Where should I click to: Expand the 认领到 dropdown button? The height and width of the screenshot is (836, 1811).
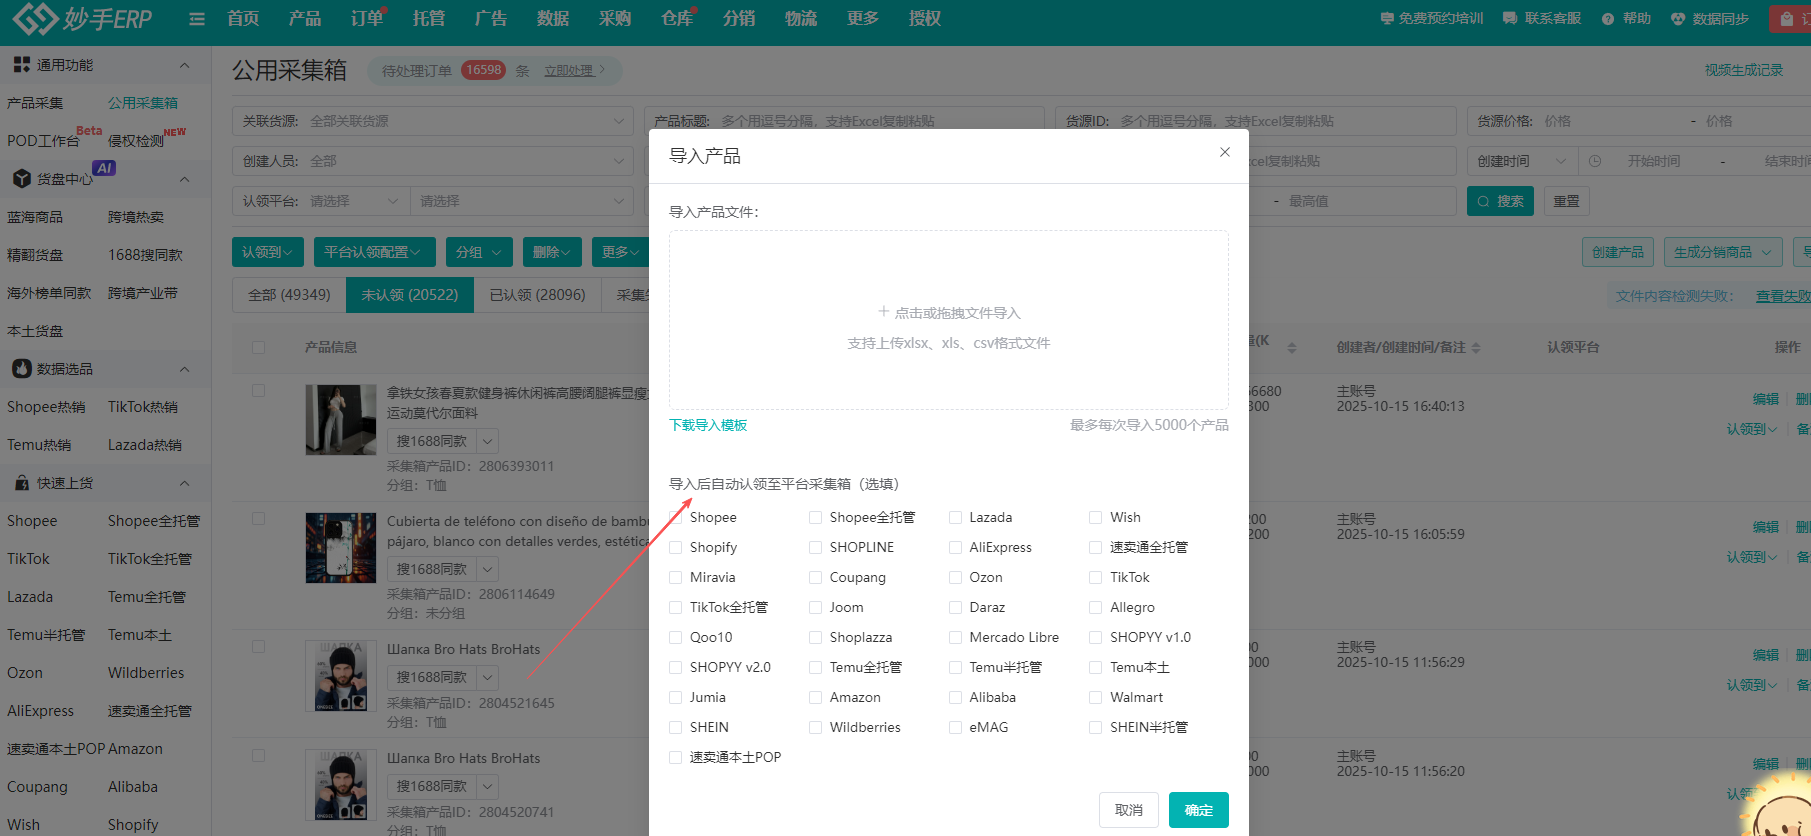click(268, 252)
